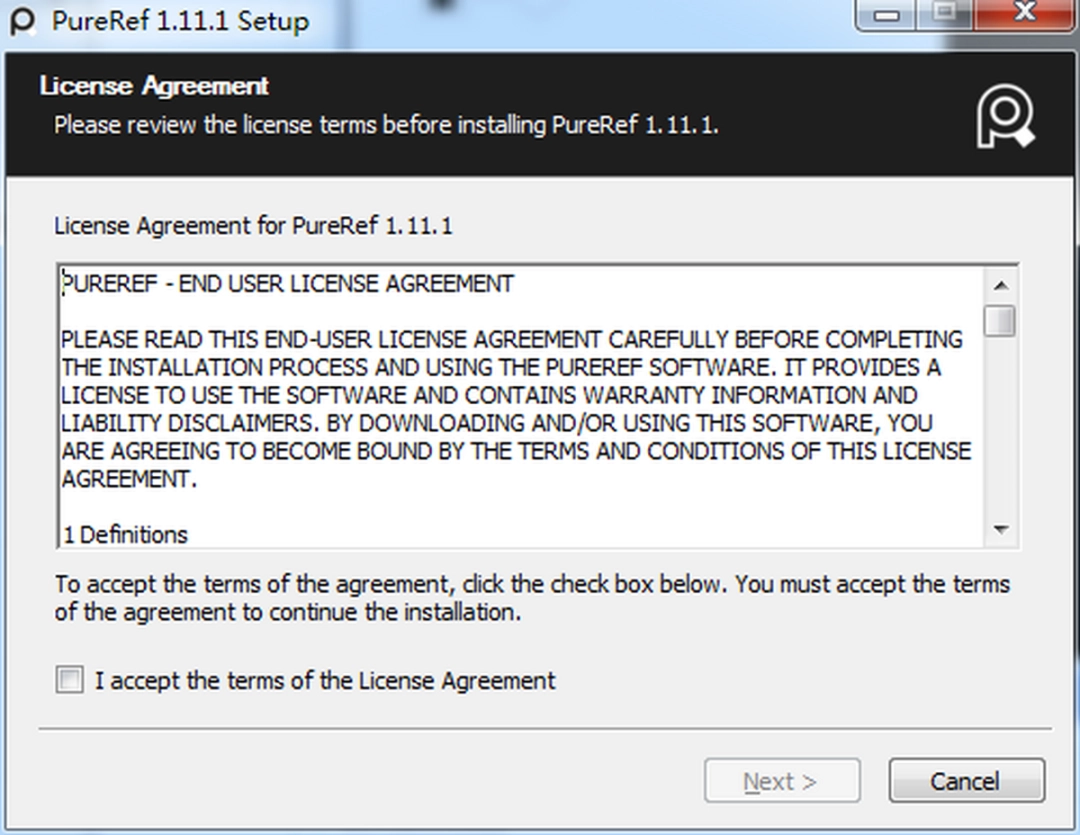Click the "PureRef 1.11.1 Setup" title bar text

180,20
